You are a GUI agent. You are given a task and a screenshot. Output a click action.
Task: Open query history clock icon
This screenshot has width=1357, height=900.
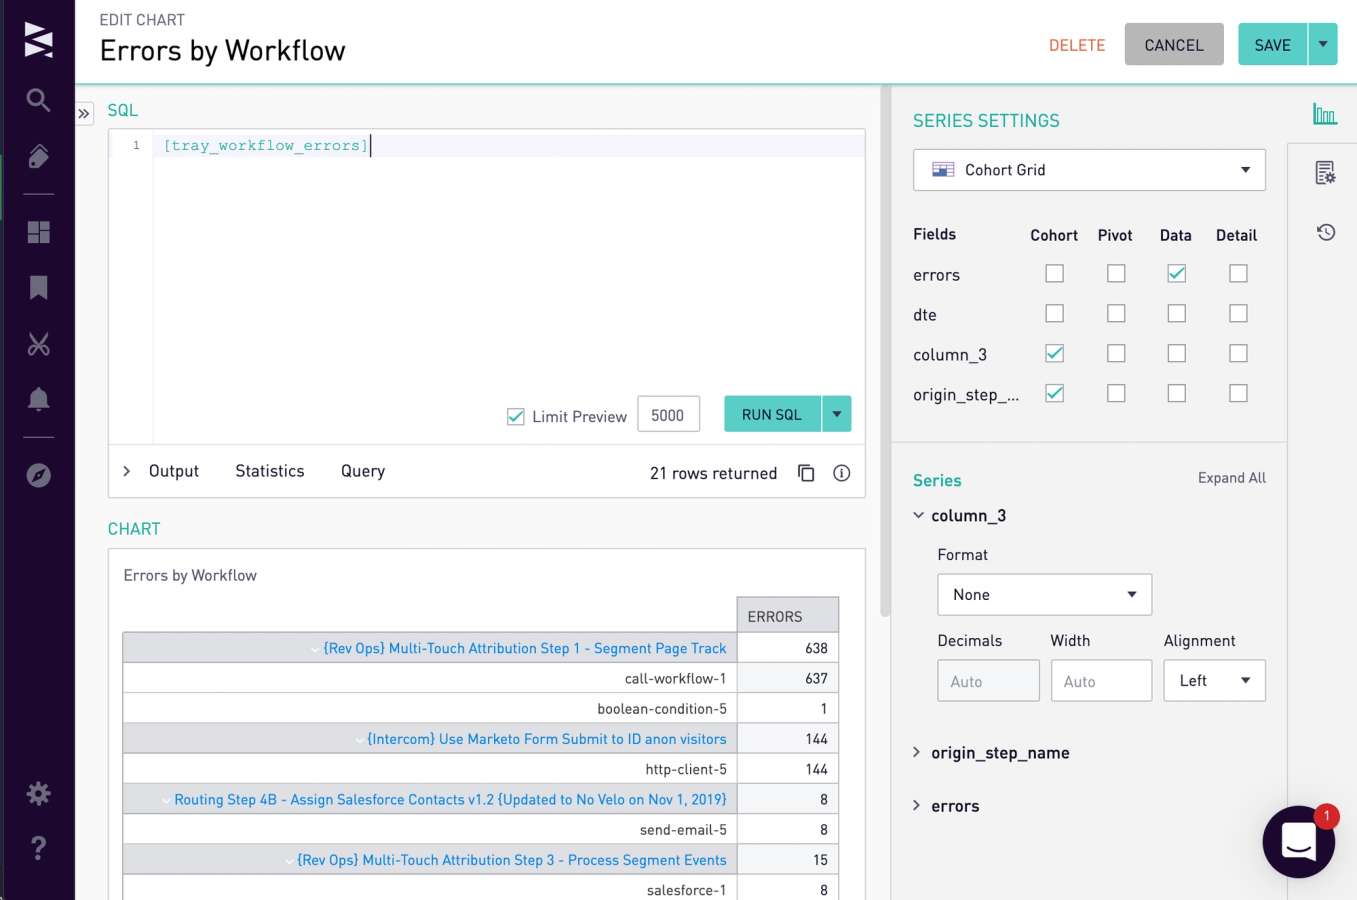pos(1326,232)
